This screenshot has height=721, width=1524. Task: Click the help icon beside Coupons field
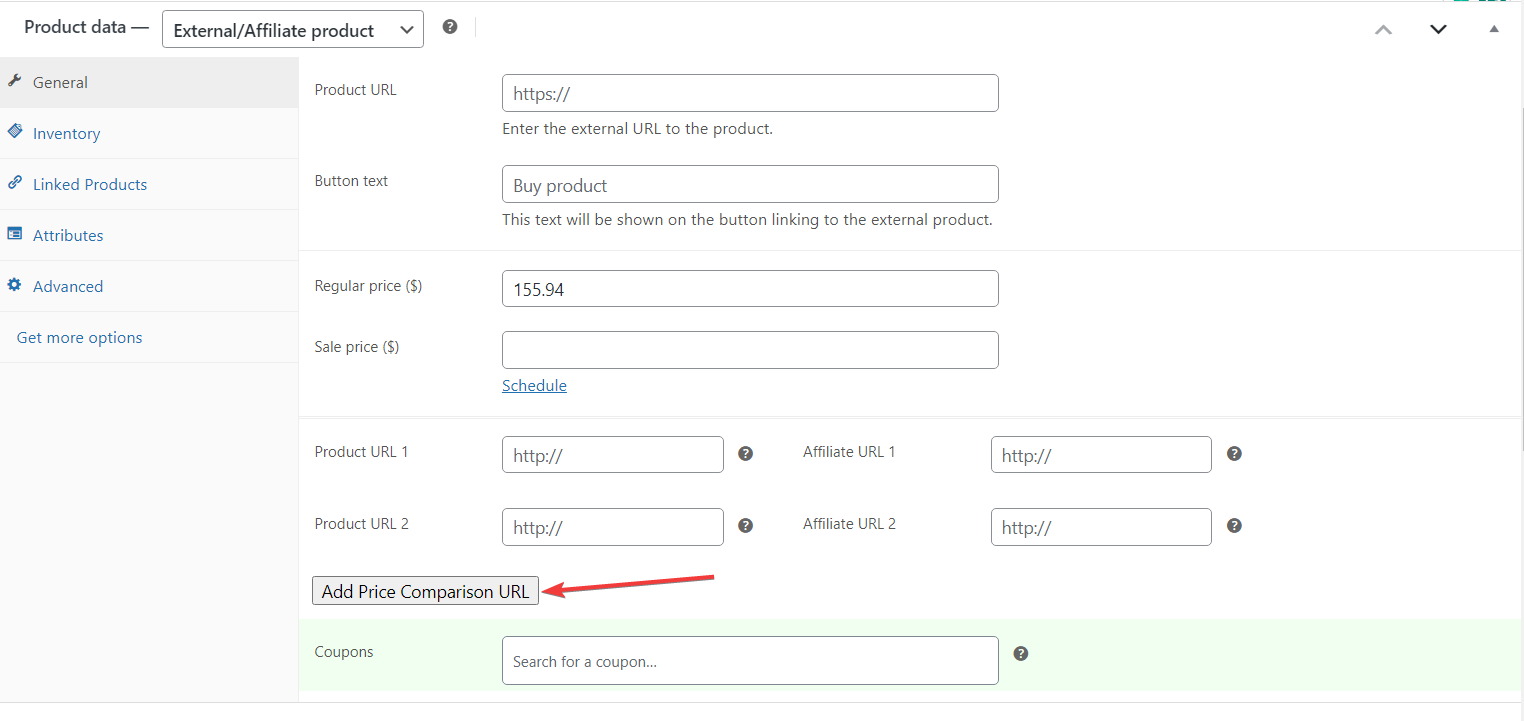pos(1020,653)
